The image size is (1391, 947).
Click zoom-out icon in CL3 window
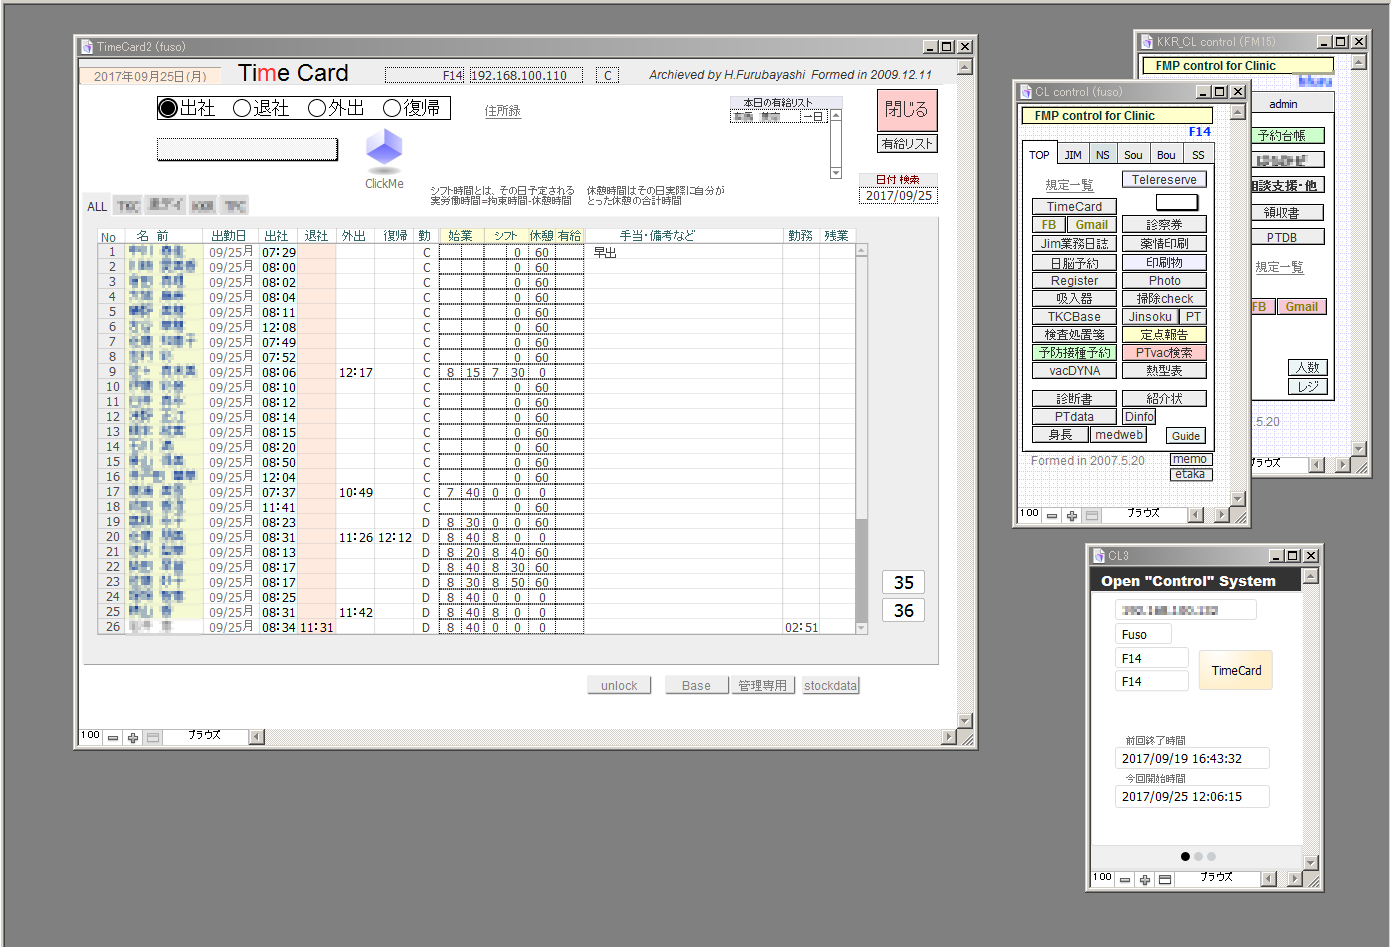click(x=1125, y=880)
